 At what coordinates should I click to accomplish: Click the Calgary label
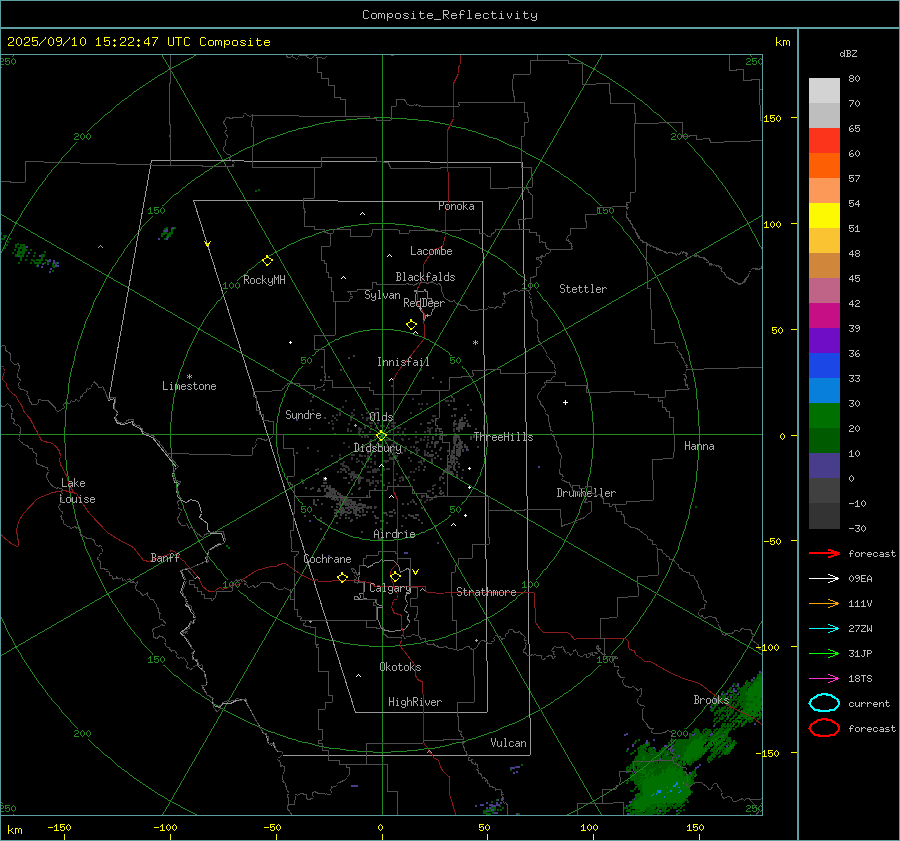point(390,588)
